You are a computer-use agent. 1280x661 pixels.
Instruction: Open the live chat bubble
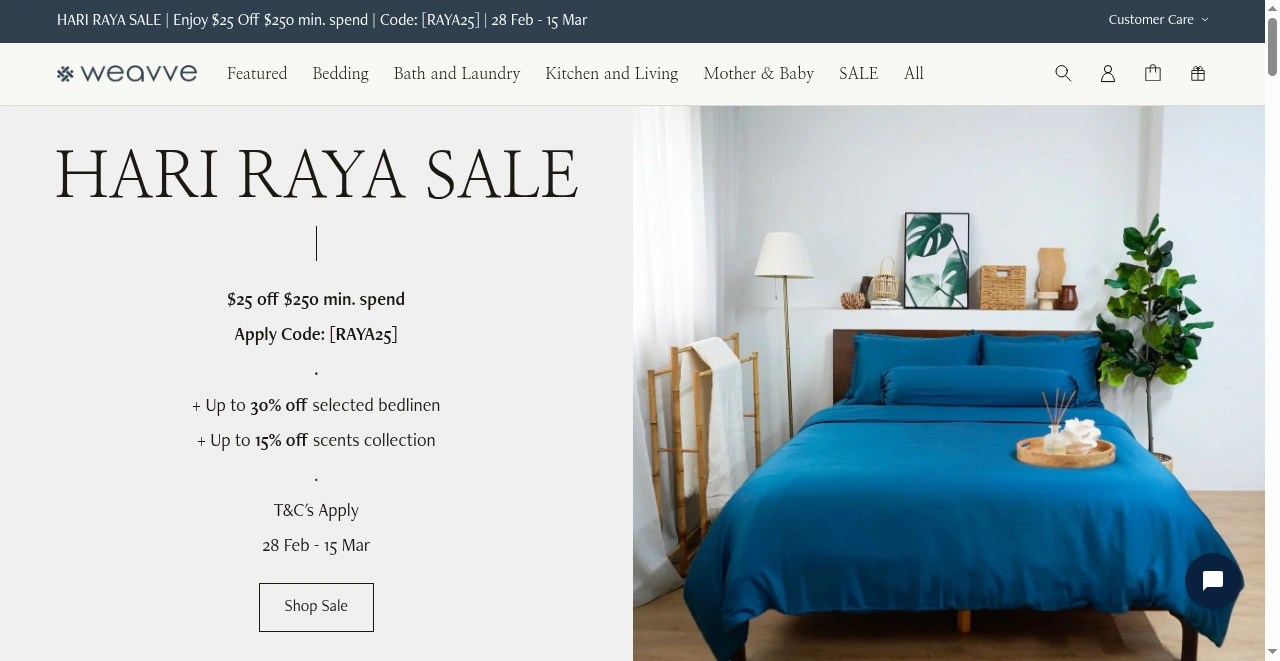click(1213, 581)
